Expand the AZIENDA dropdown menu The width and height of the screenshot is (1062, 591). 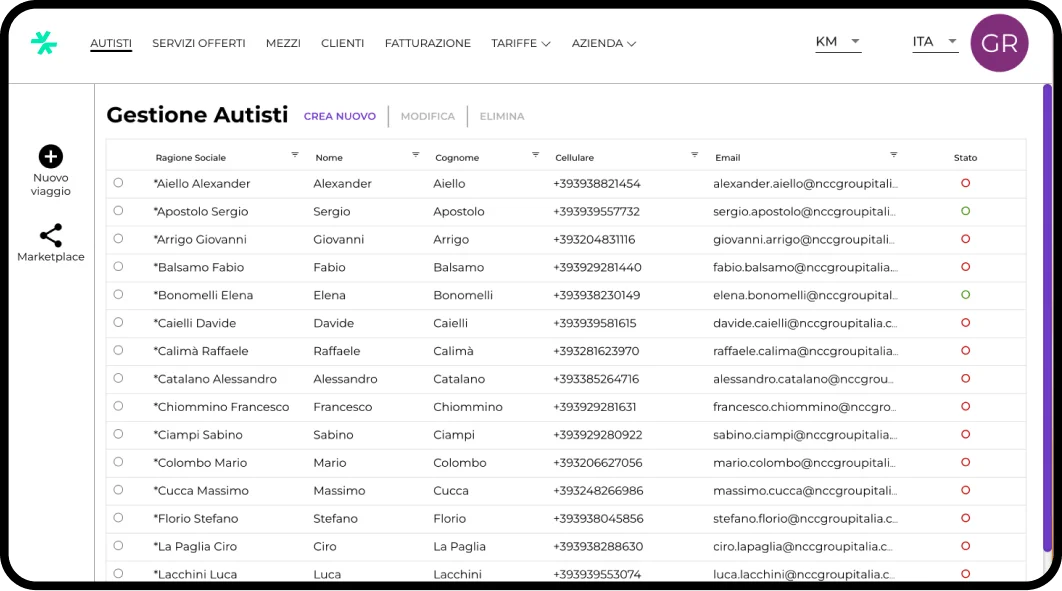(603, 44)
